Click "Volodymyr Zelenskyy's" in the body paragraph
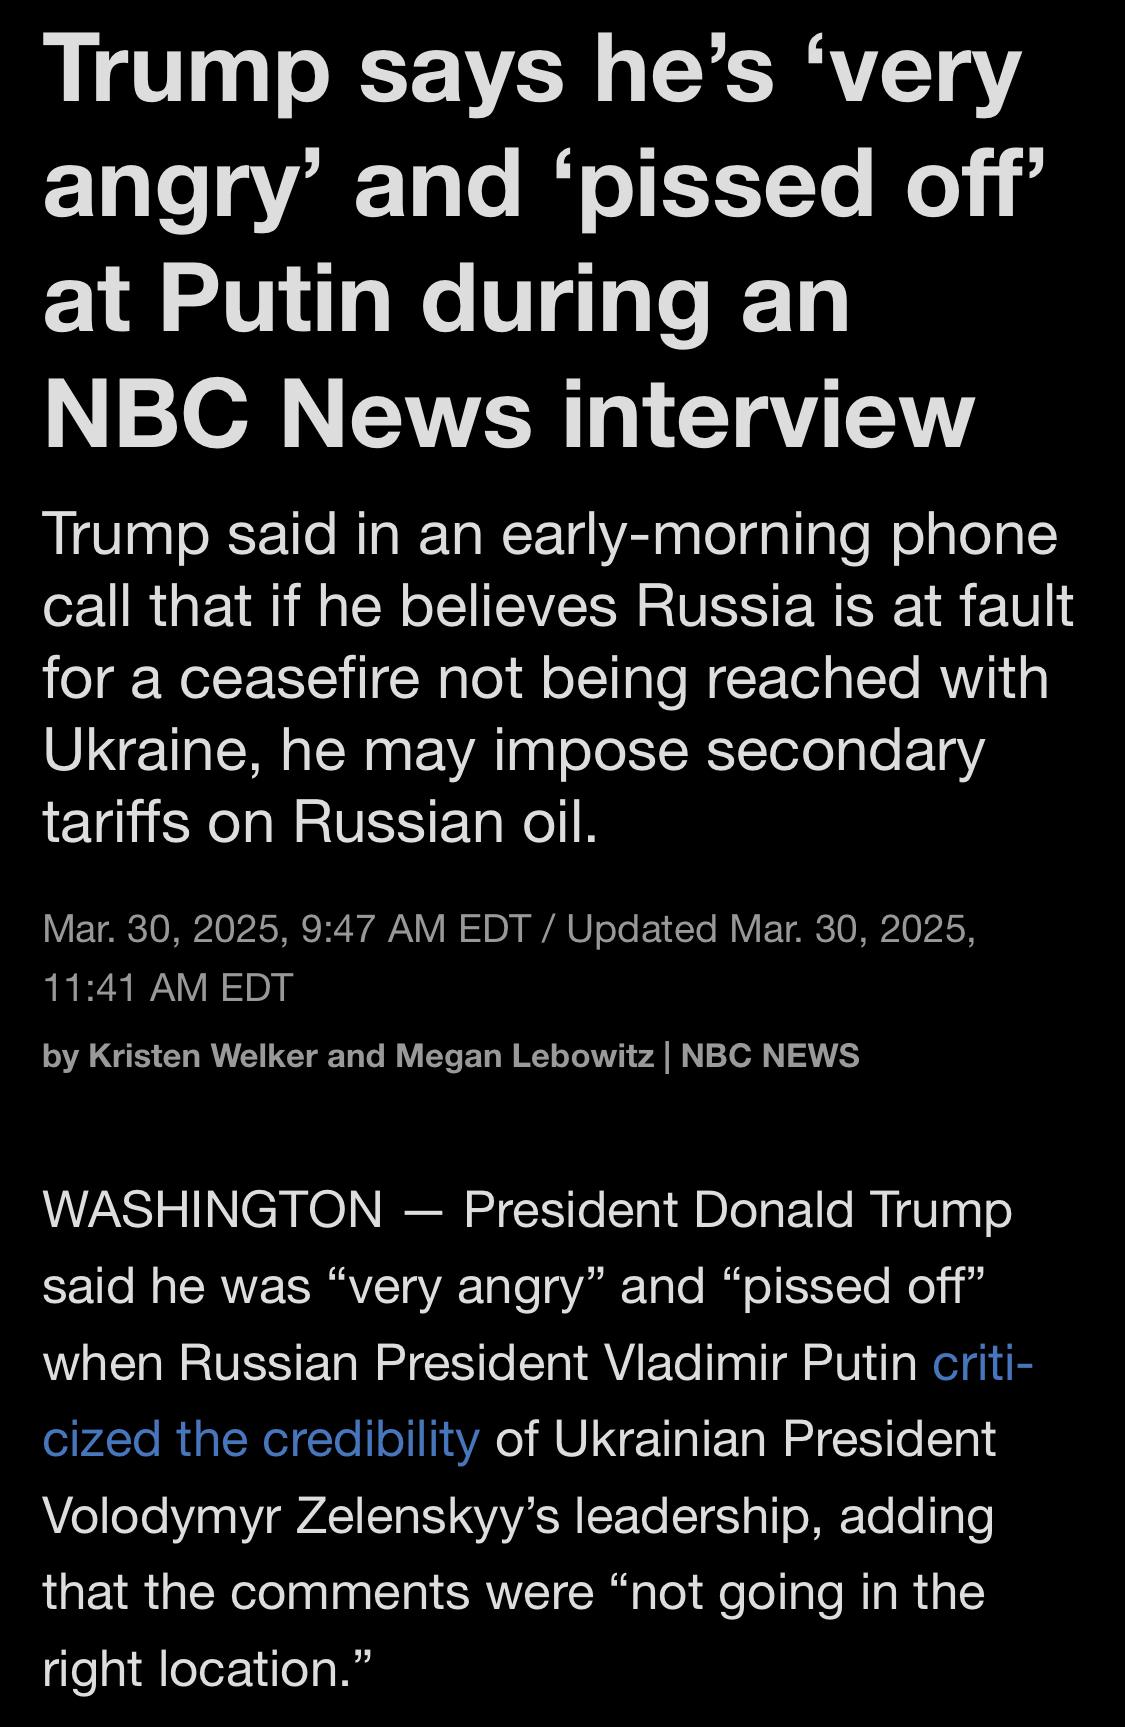Screen dimensions: 1125x1727 300,1516
